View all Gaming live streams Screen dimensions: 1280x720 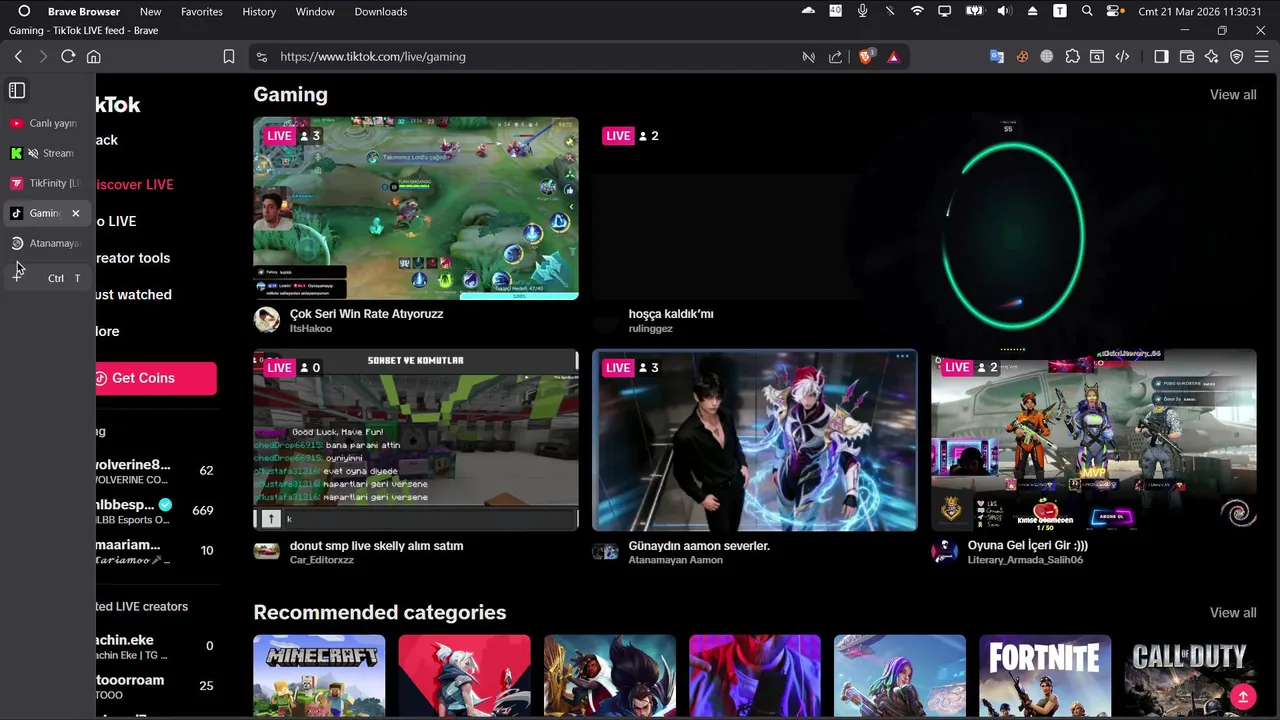click(1233, 94)
